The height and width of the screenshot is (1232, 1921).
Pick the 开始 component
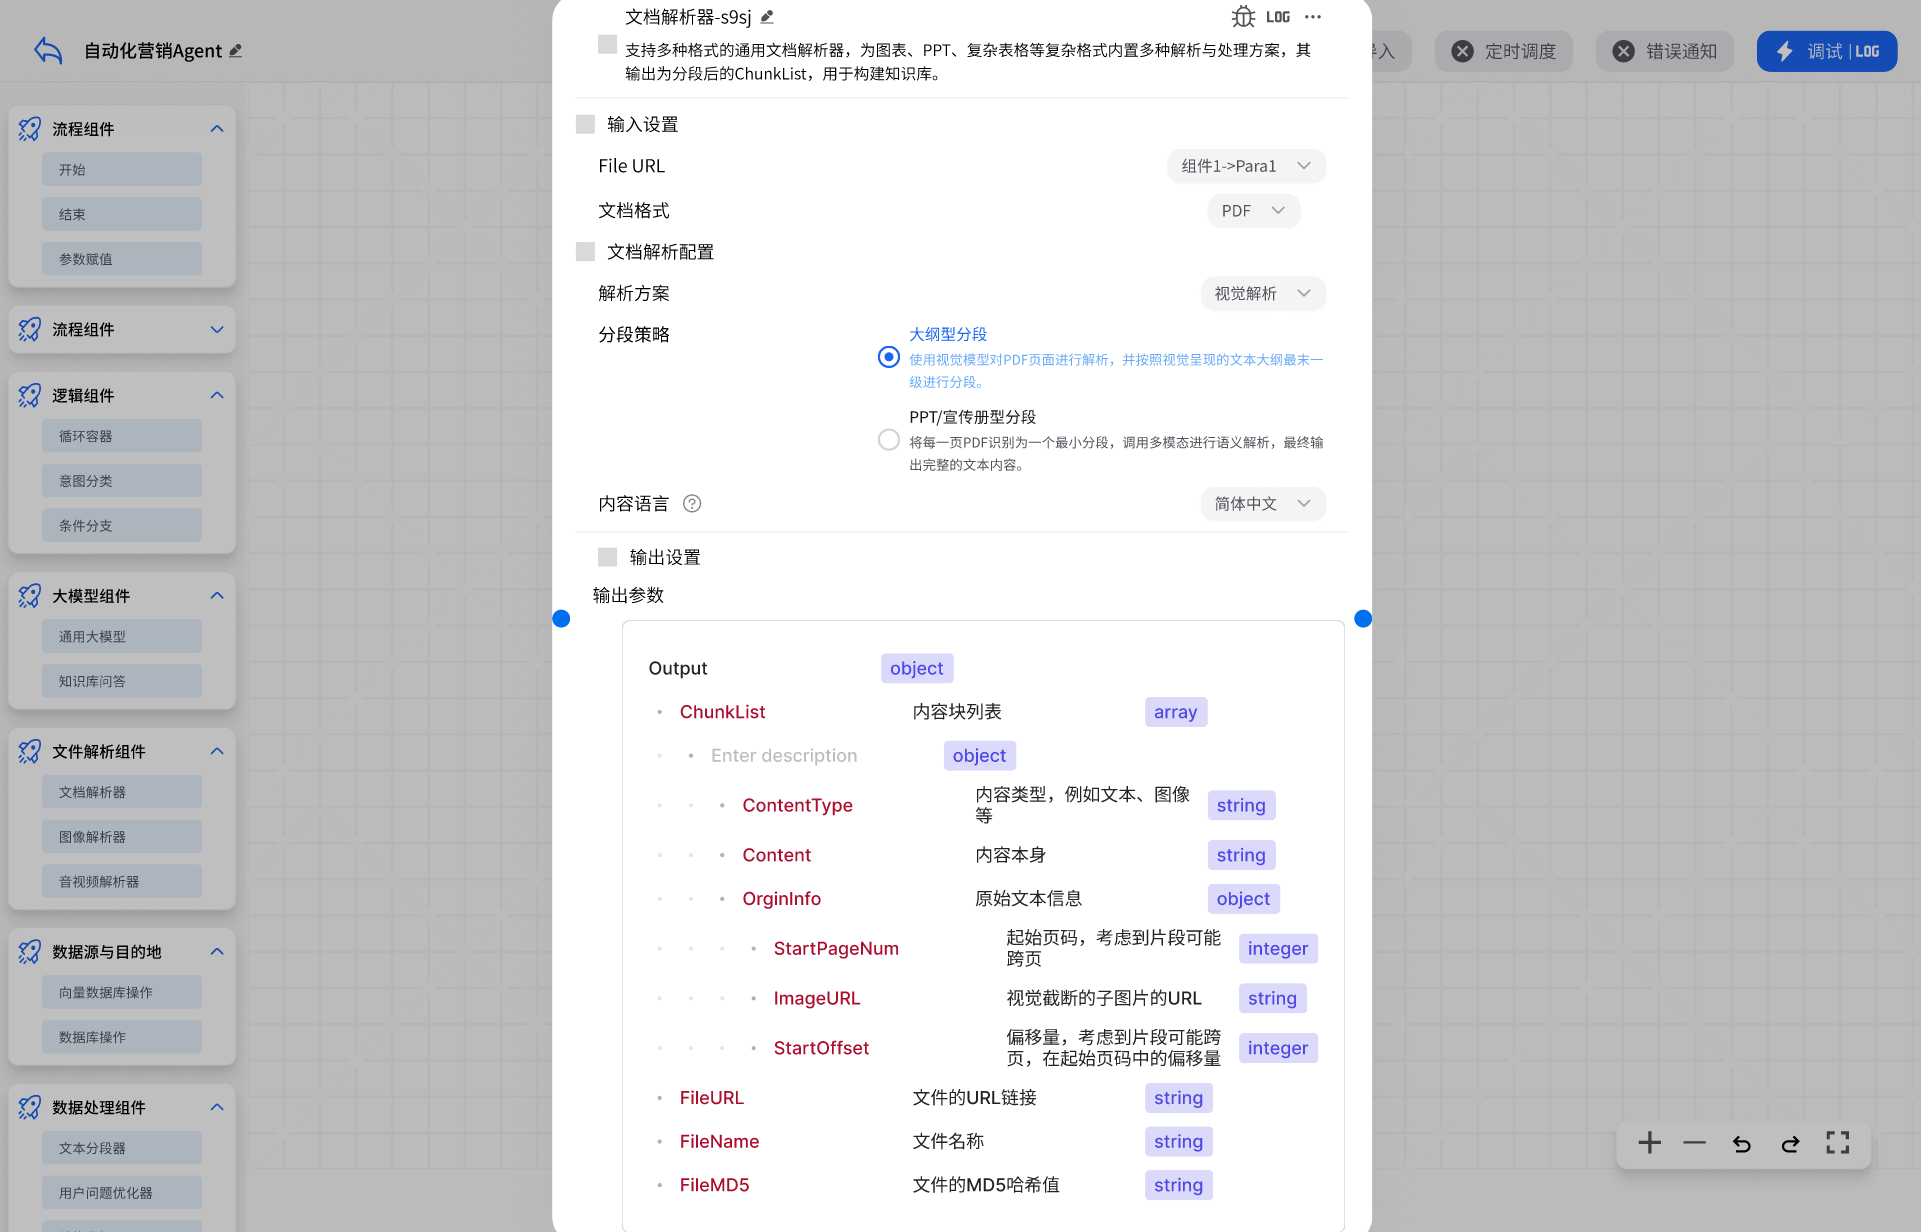[122, 170]
